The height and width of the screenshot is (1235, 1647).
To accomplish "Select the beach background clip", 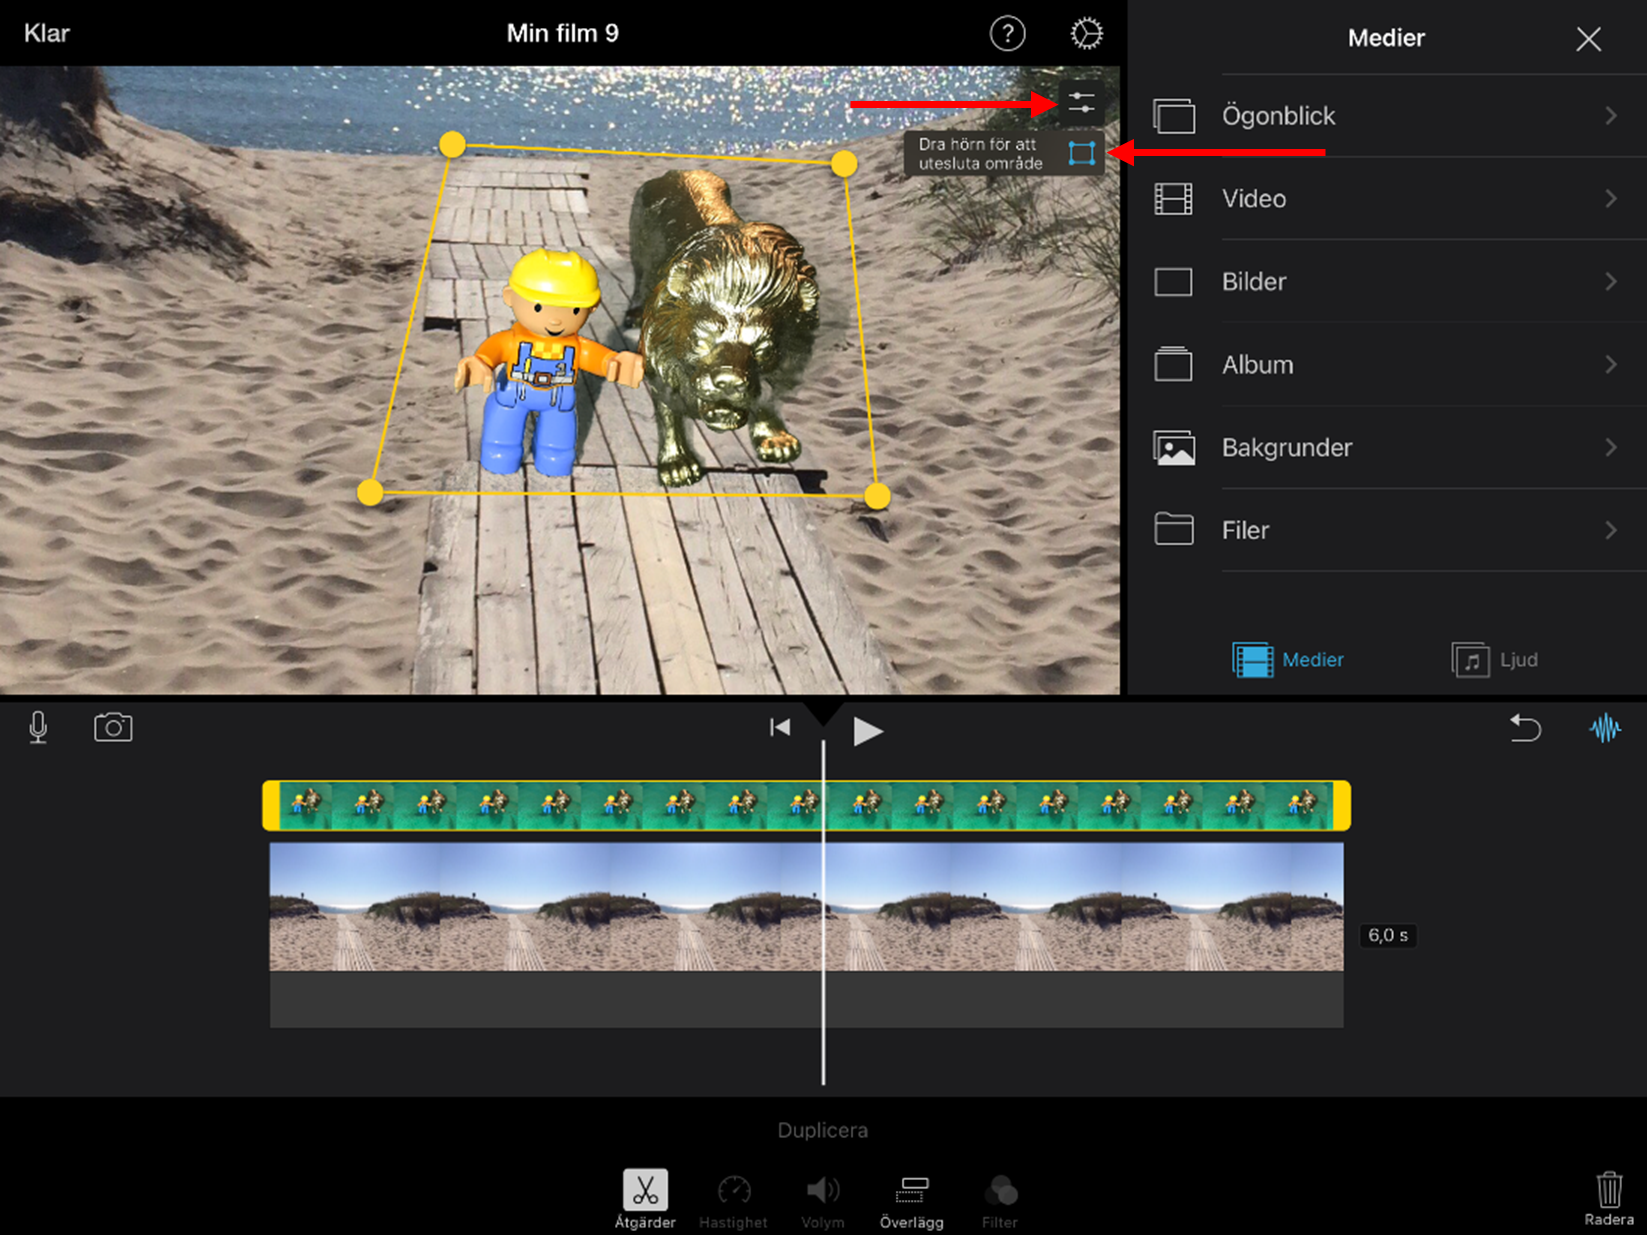I will [806, 907].
